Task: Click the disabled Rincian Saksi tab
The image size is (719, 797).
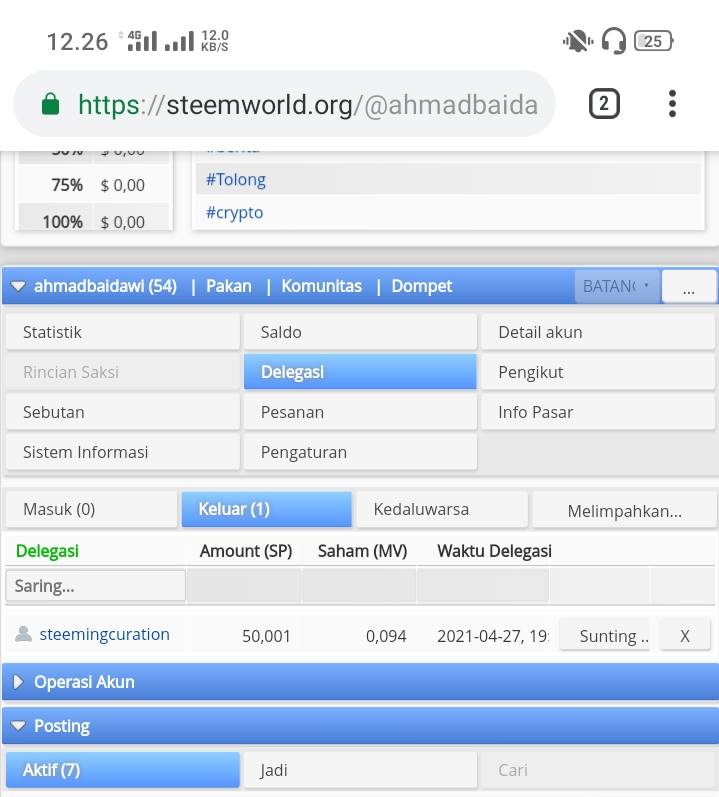Action: 122,372
